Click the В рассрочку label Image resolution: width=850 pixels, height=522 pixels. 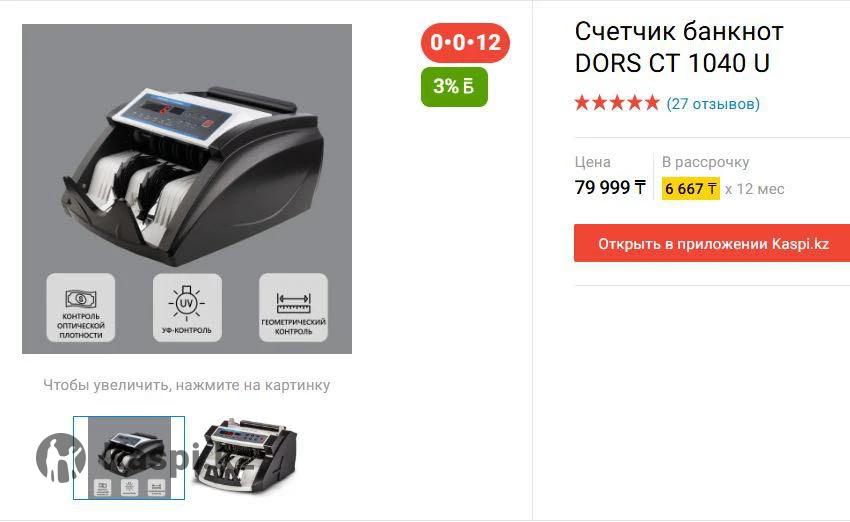coord(705,162)
